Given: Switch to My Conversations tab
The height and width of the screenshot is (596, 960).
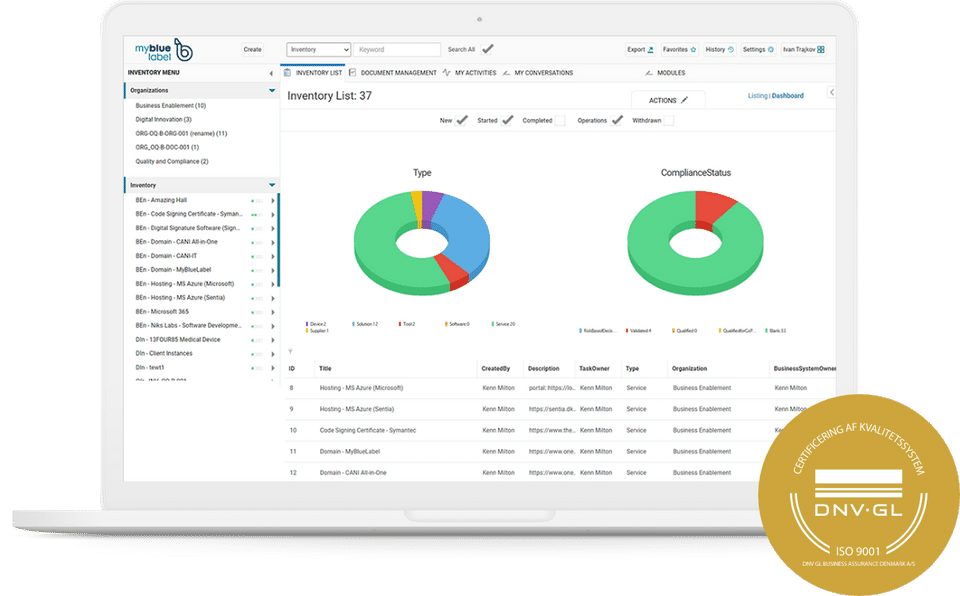Looking at the screenshot, I should [x=538, y=73].
